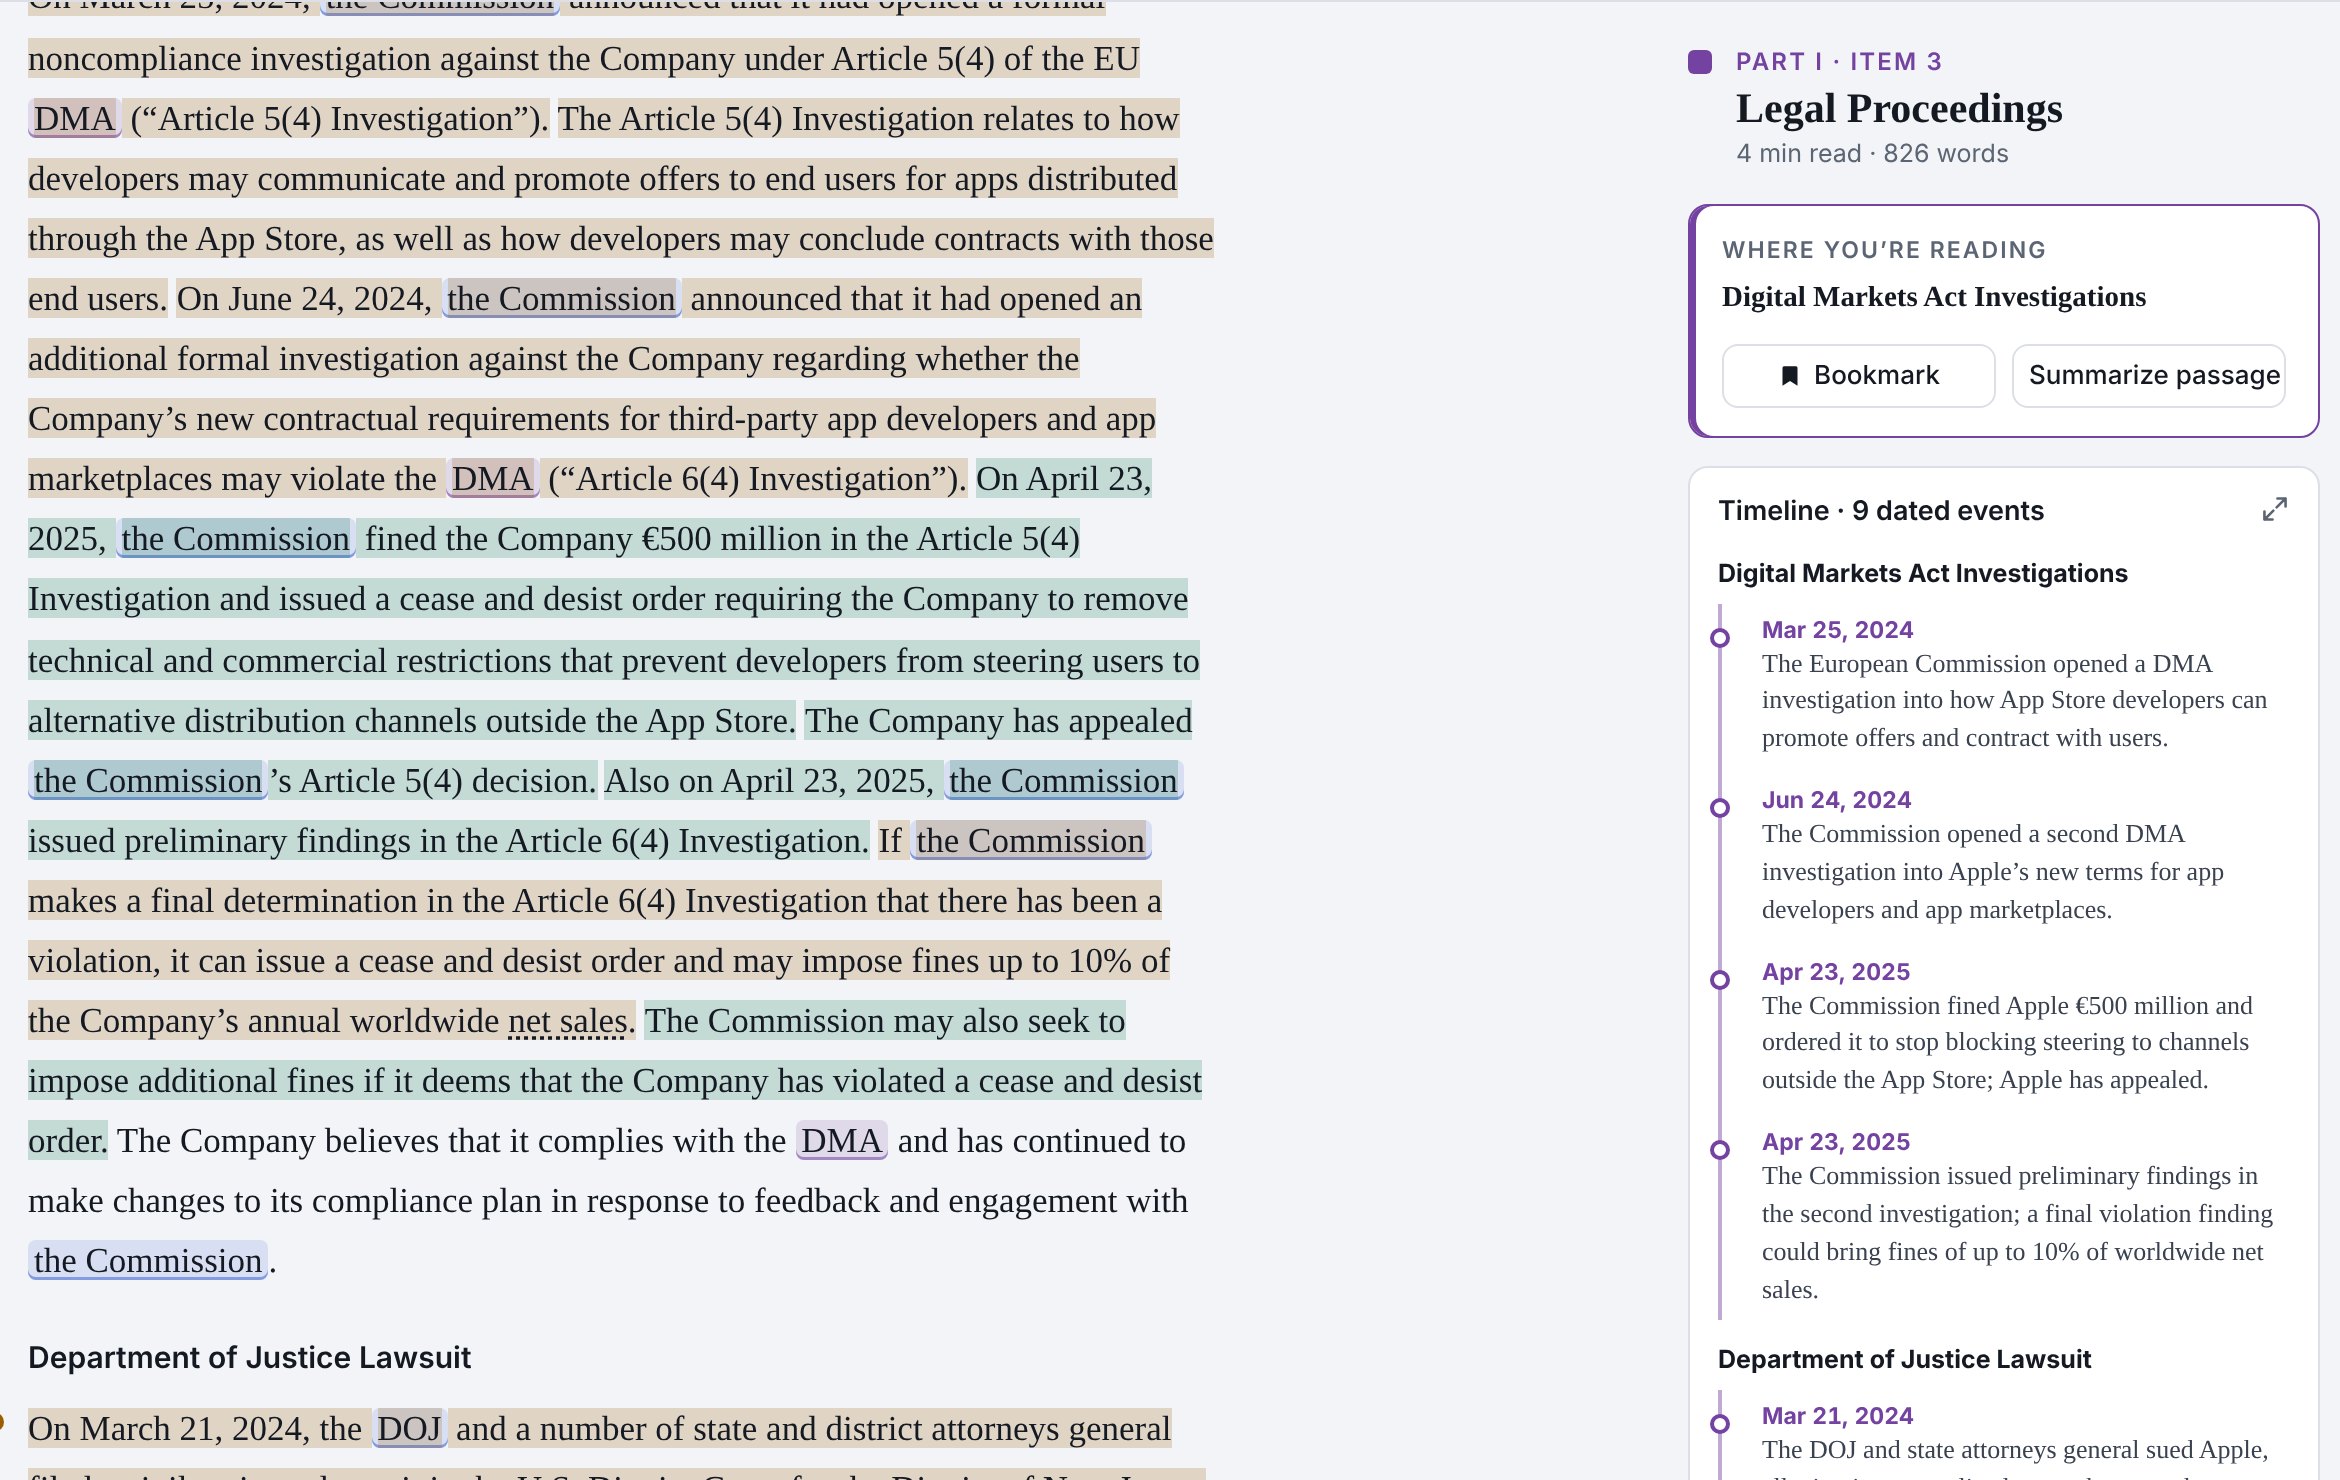The image size is (2340, 1480).
Task: Click "the Commission" following the word "If"
Action: click(1030, 841)
